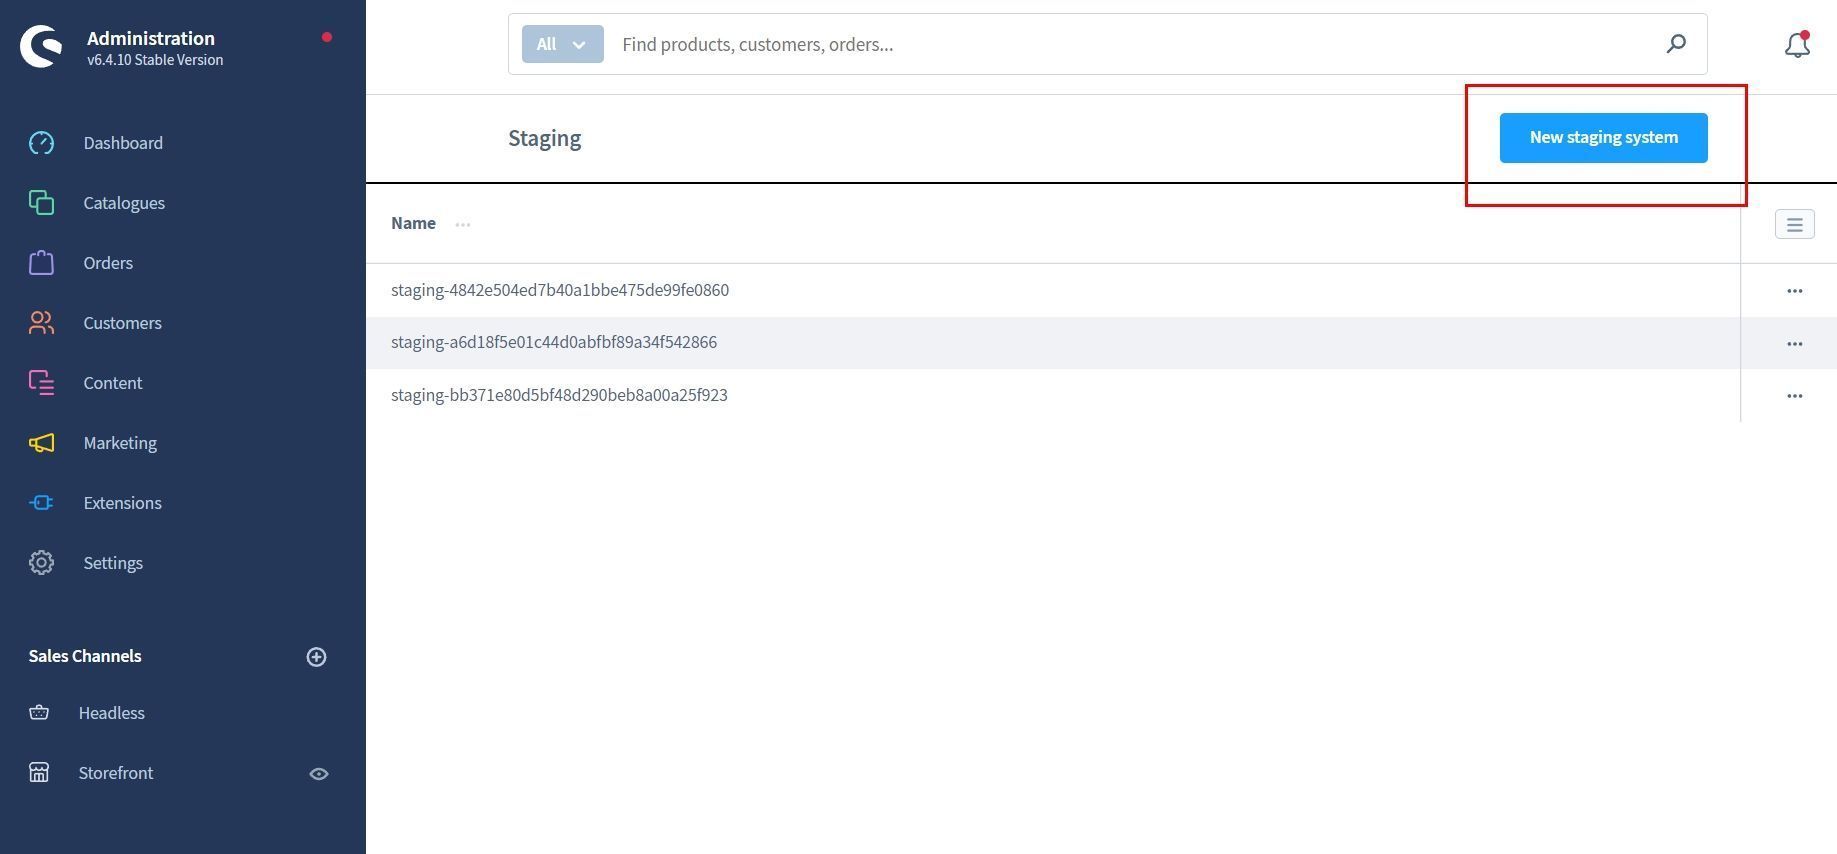Click the Dashboard gauge icon

pos(41,143)
